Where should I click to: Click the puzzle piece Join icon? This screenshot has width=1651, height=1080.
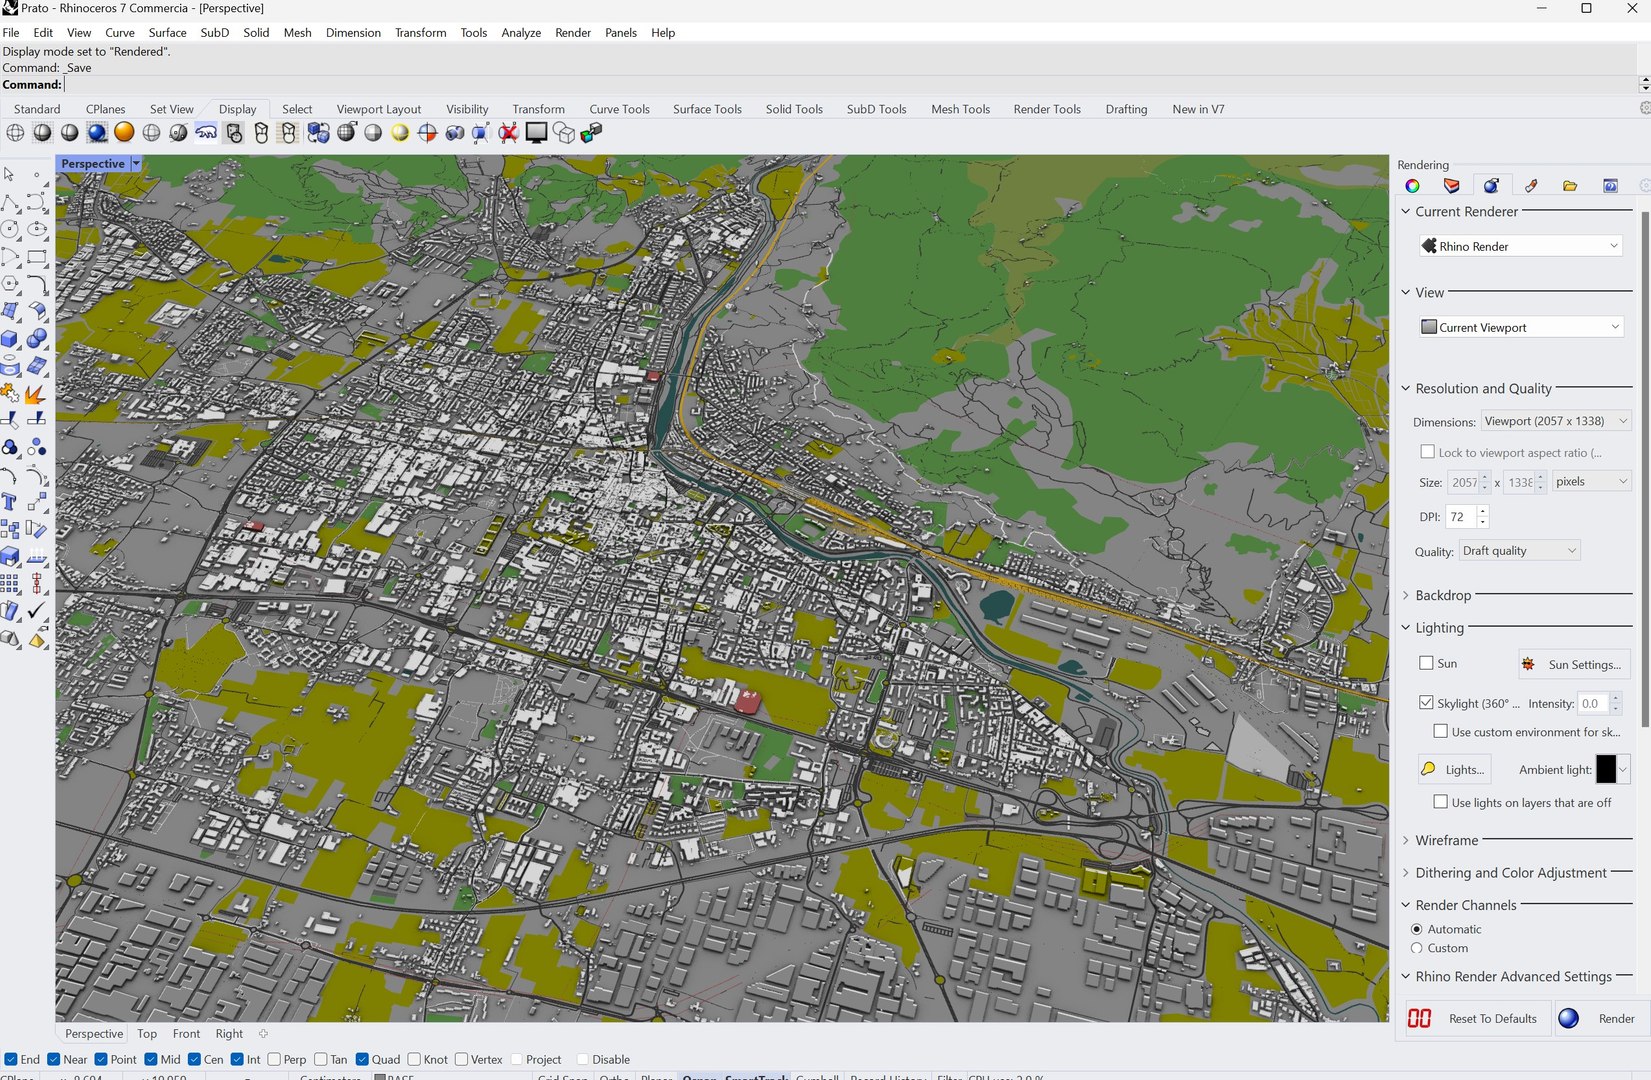click(x=10, y=393)
